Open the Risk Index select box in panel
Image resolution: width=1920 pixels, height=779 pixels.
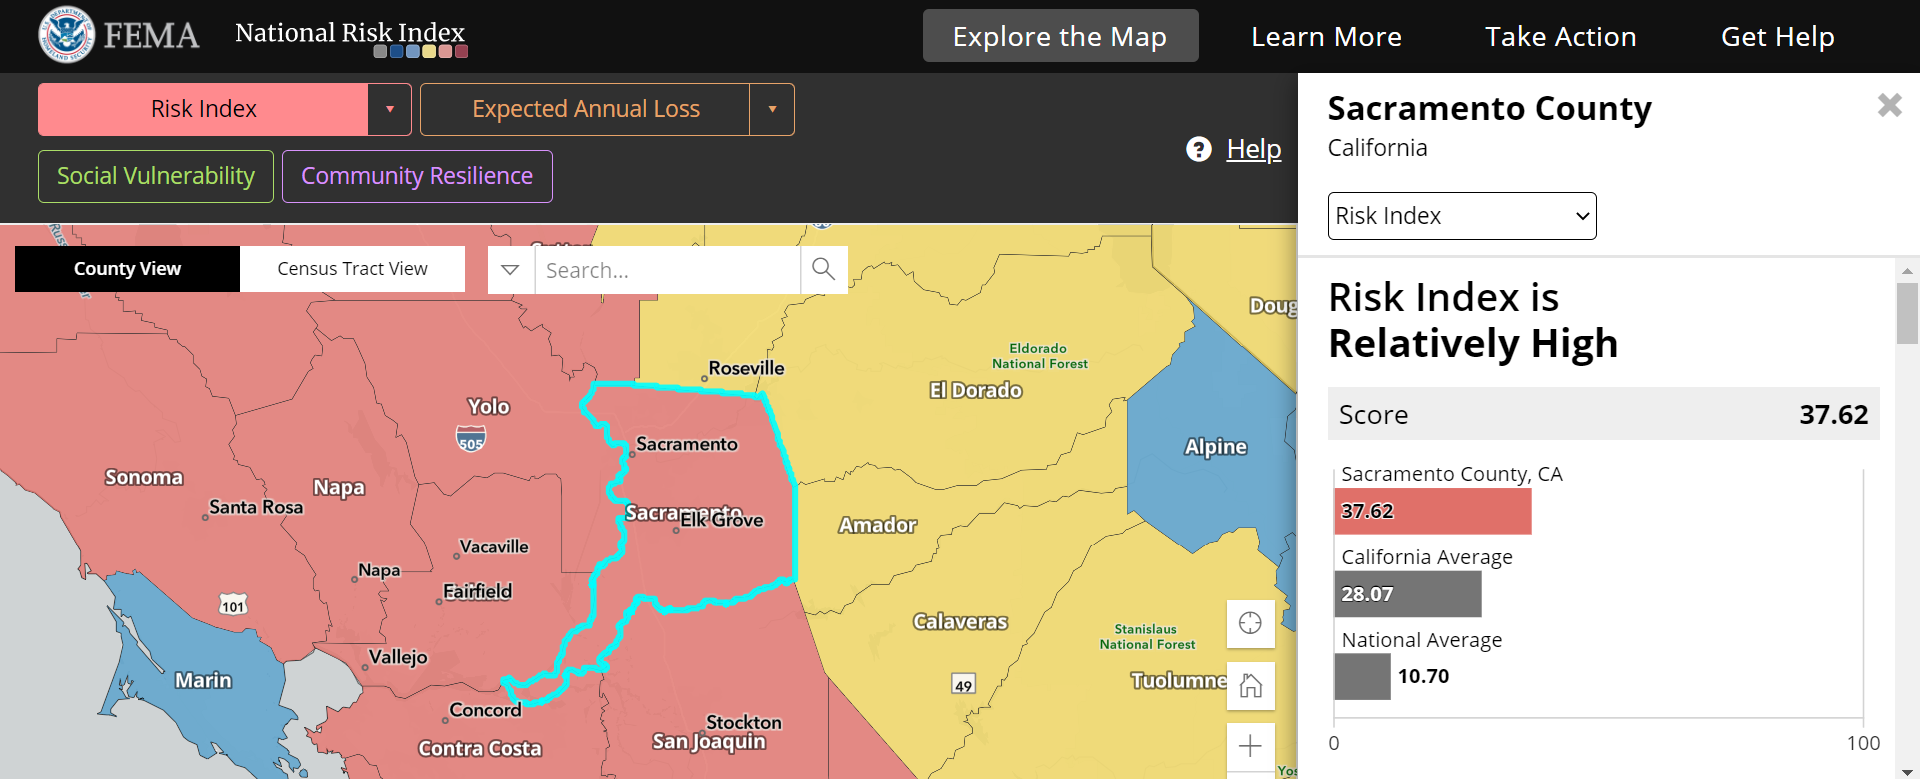tap(1462, 216)
